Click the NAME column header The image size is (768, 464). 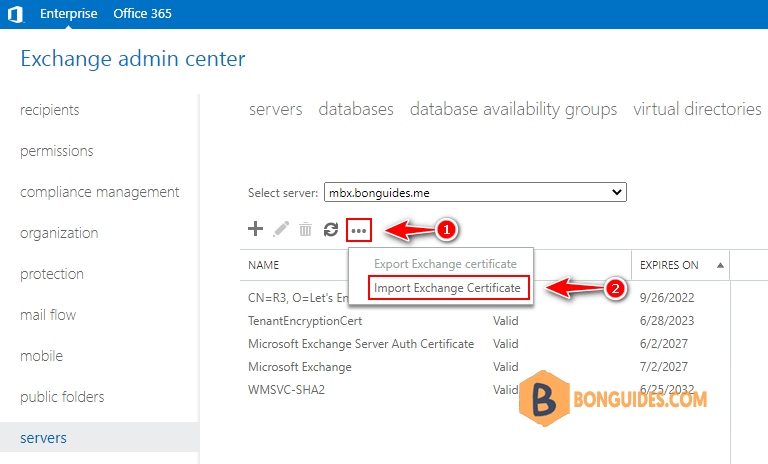[264, 265]
